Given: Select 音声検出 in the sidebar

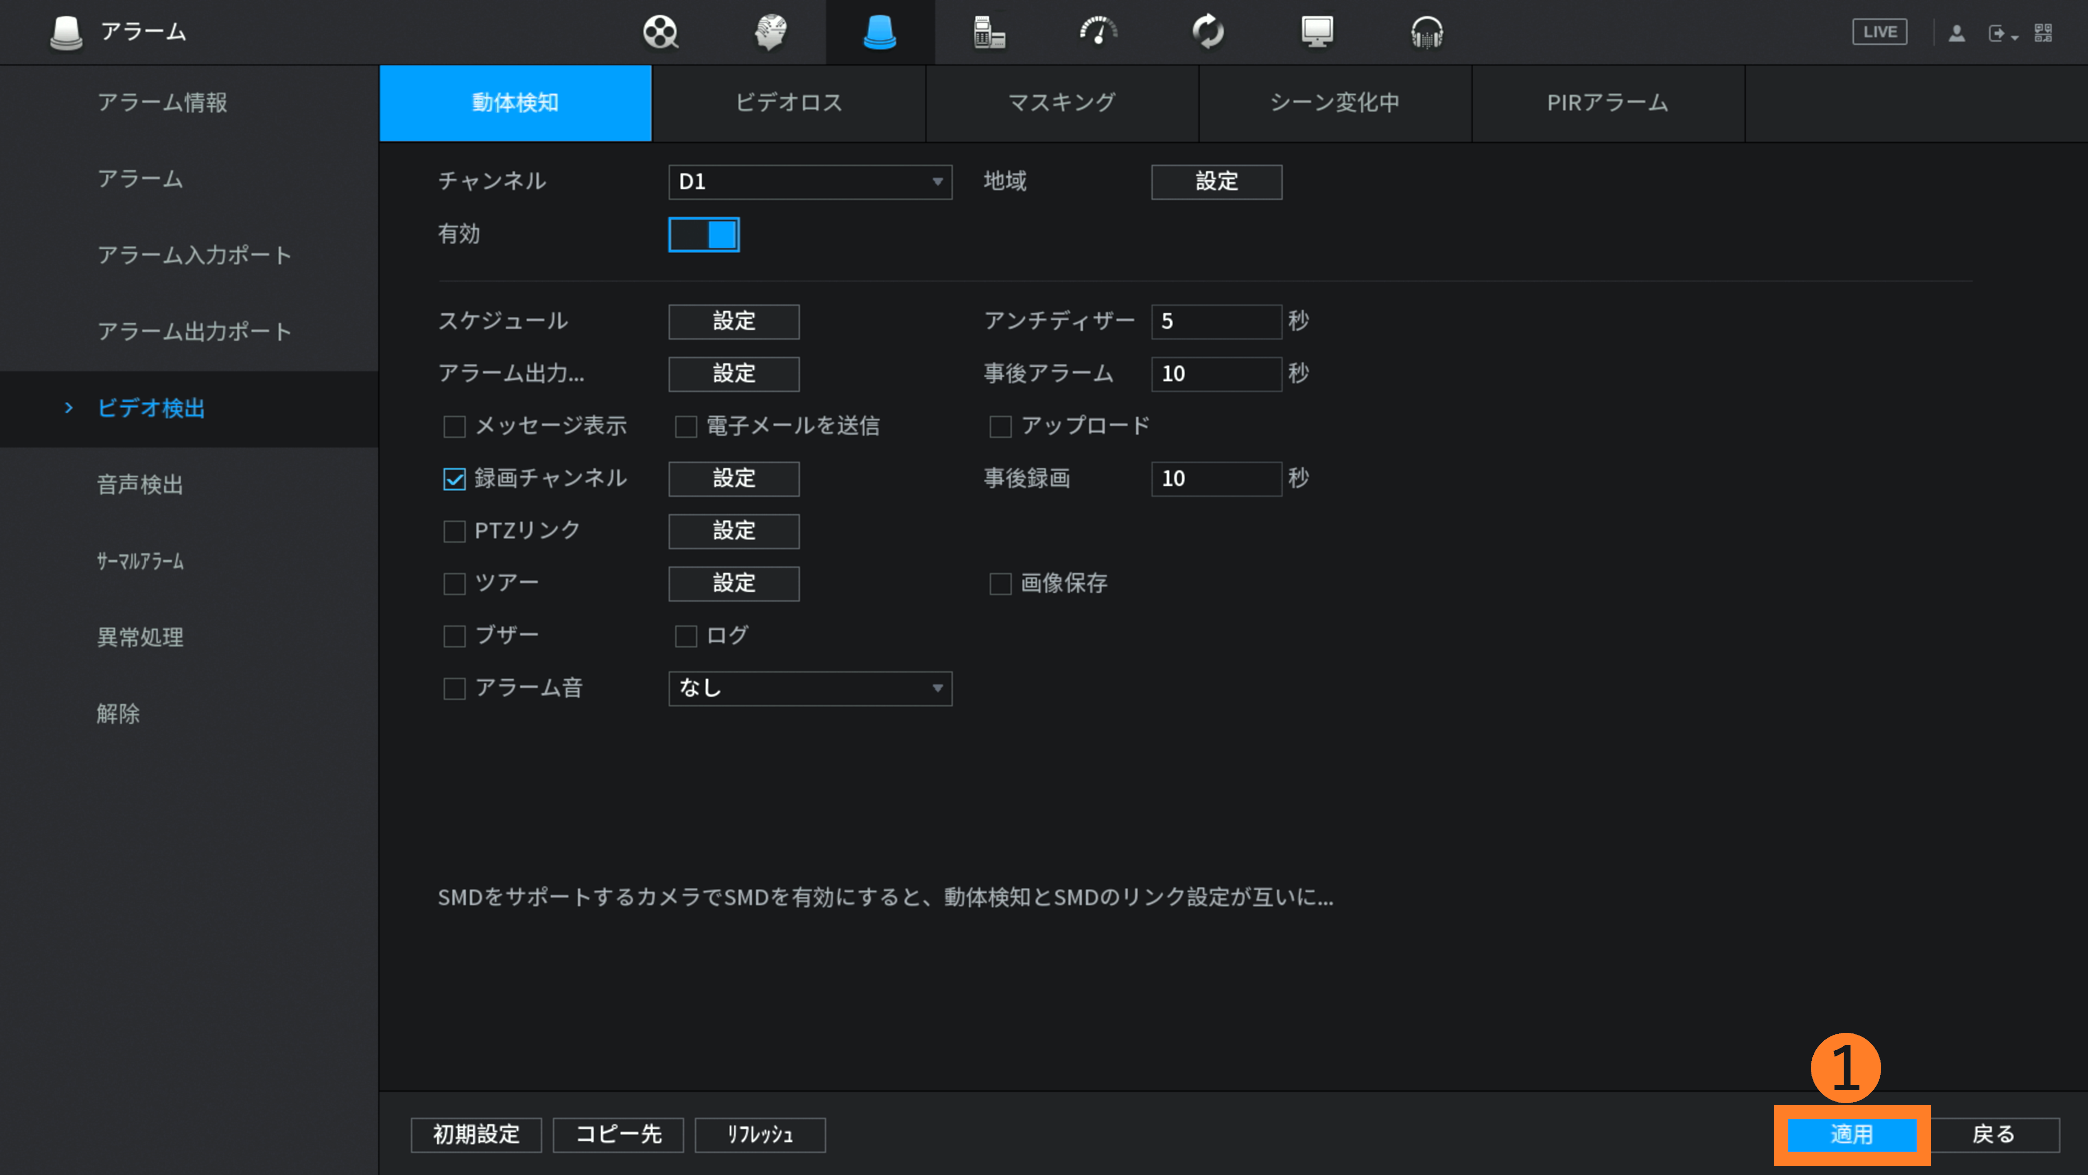Looking at the screenshot, I should point(140,485).
